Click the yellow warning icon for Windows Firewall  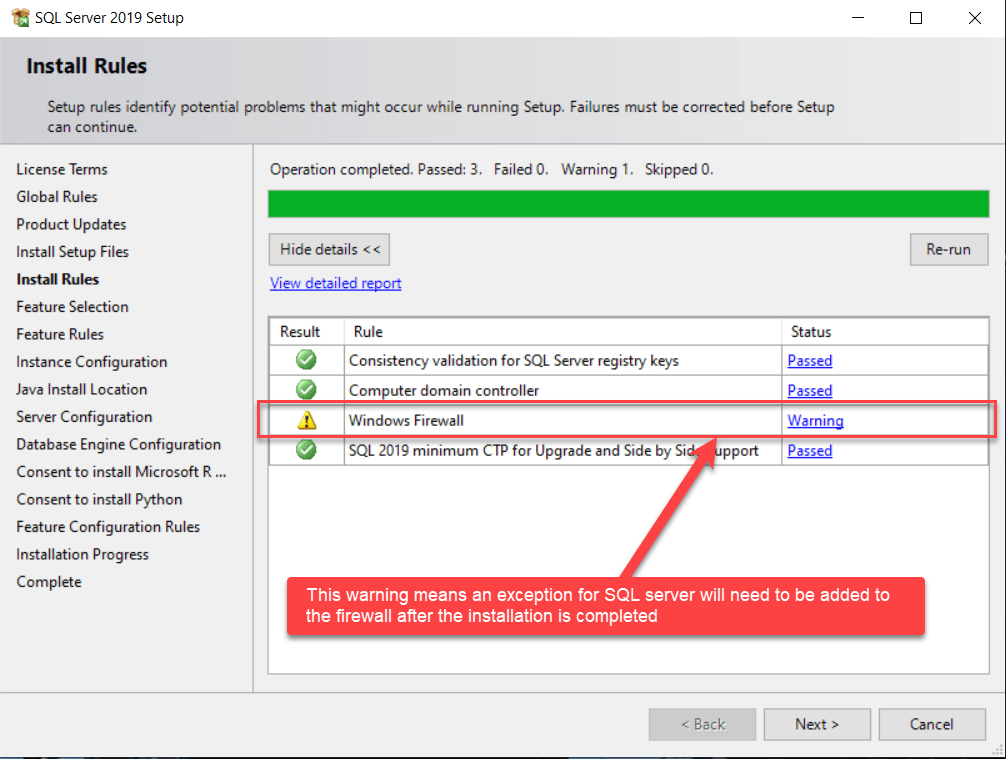pos(307,420)
